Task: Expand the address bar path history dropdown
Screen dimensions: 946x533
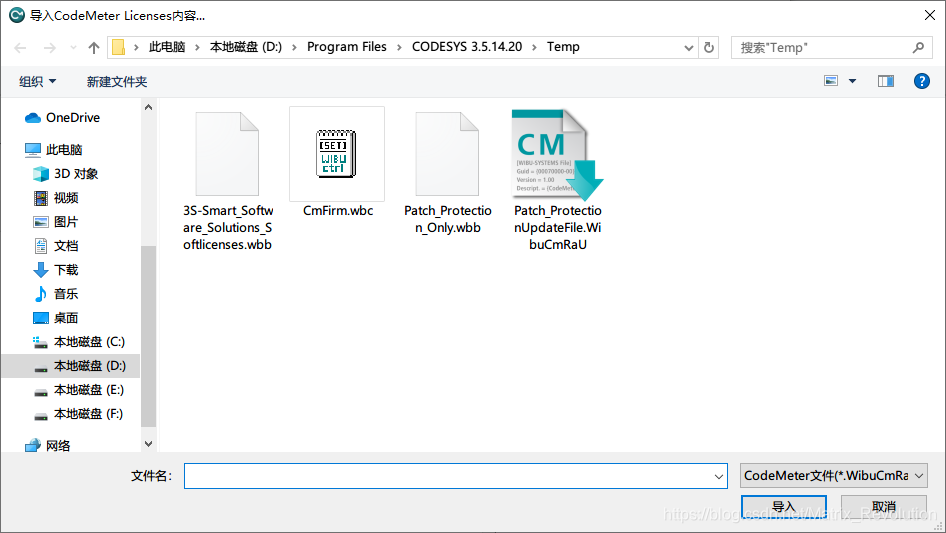Action: 689,47
